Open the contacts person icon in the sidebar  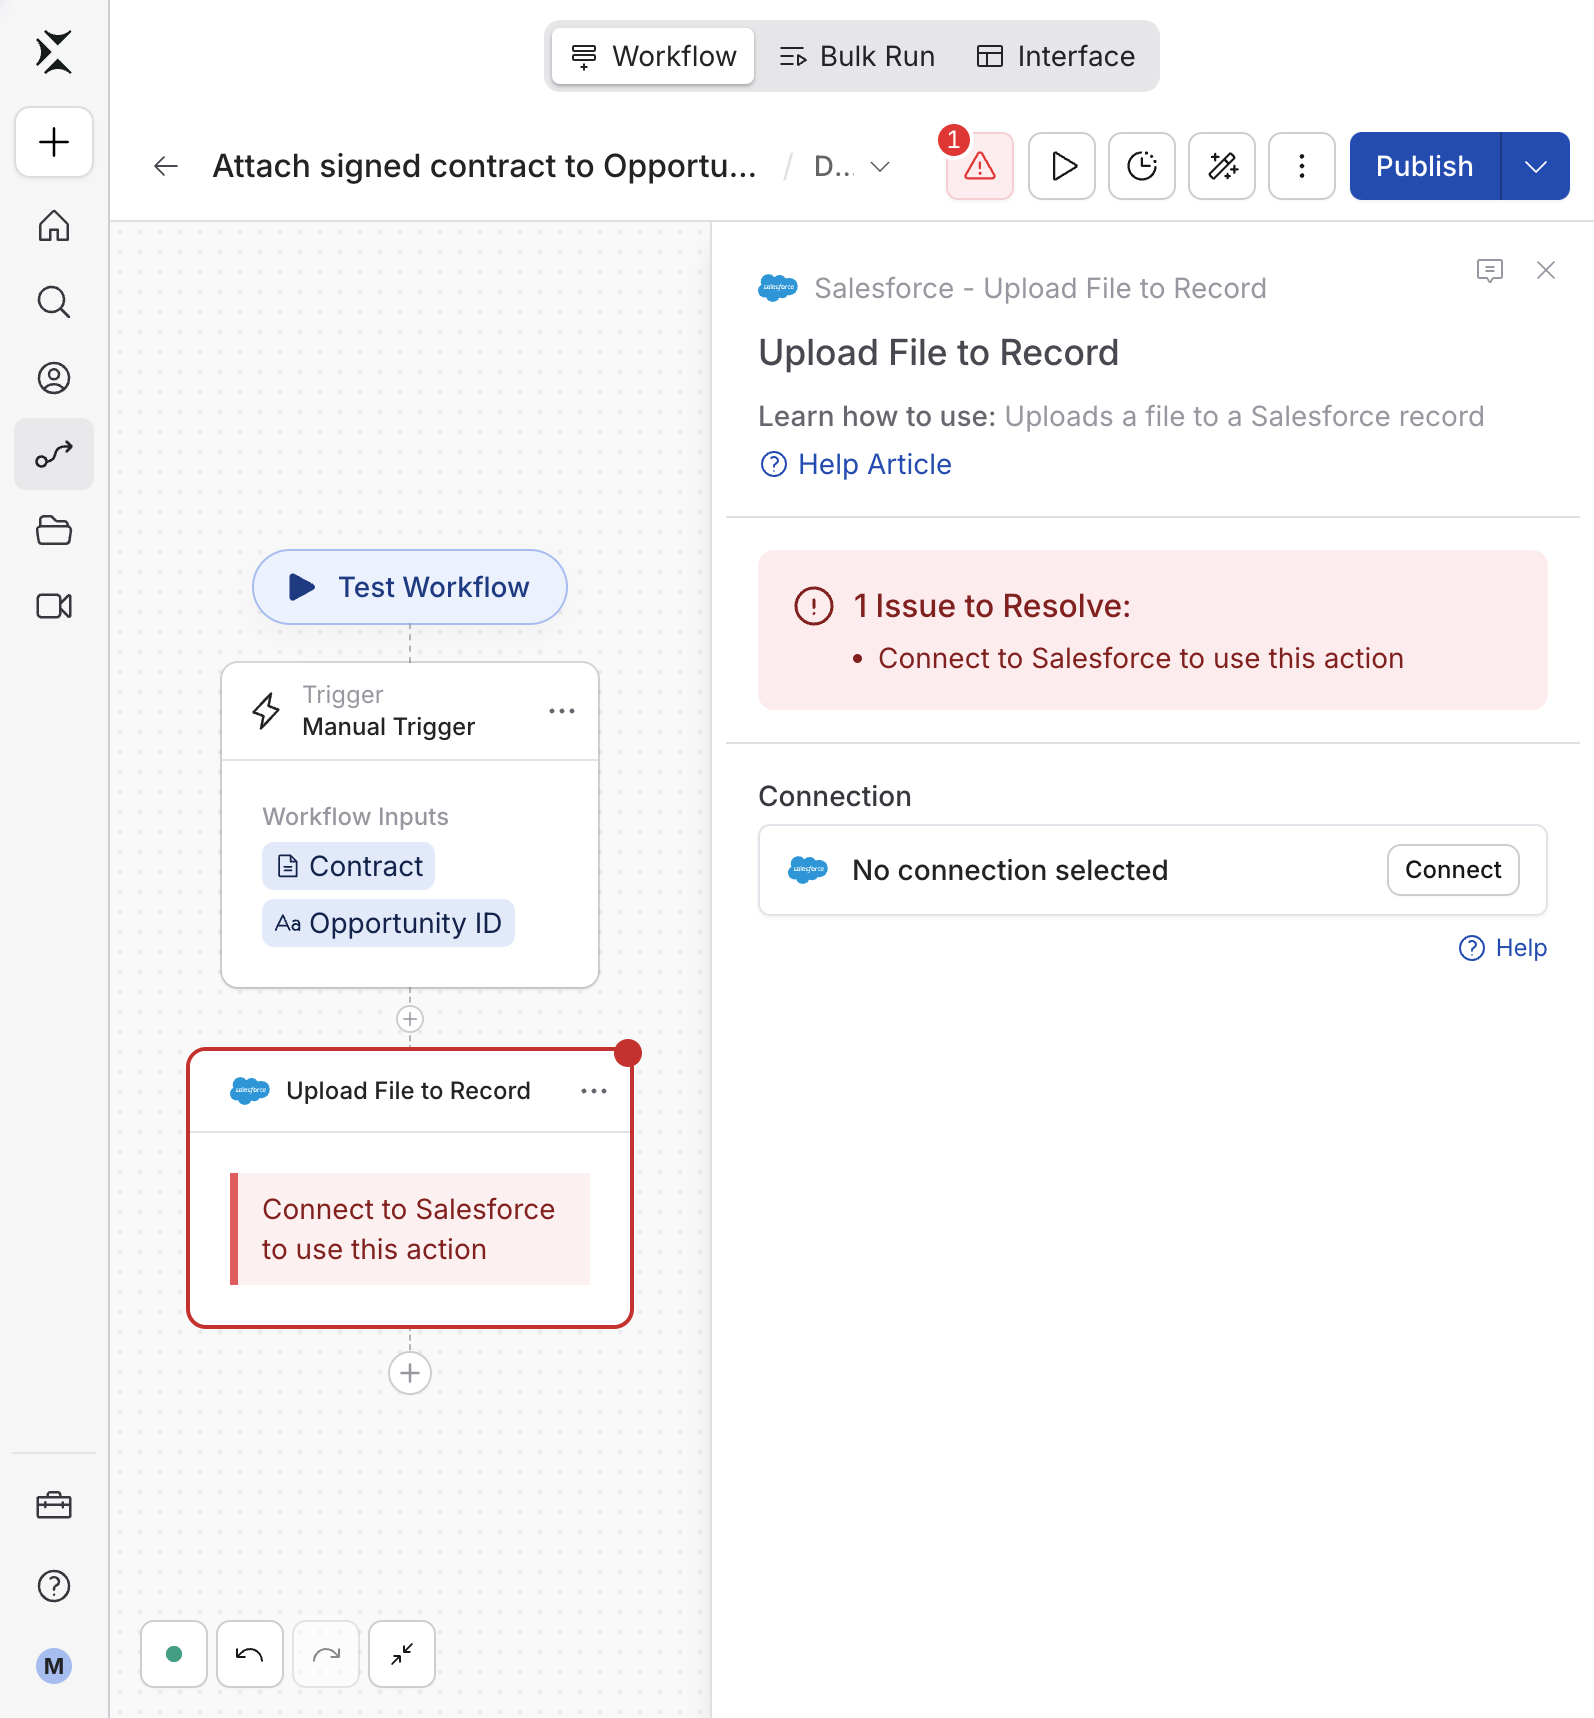point(54,378)
